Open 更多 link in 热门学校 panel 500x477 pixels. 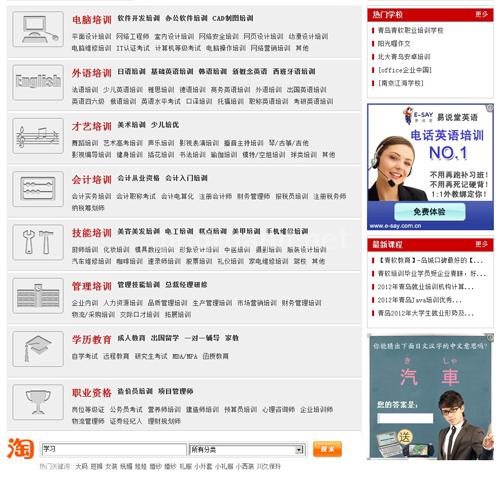pos(481,14)
